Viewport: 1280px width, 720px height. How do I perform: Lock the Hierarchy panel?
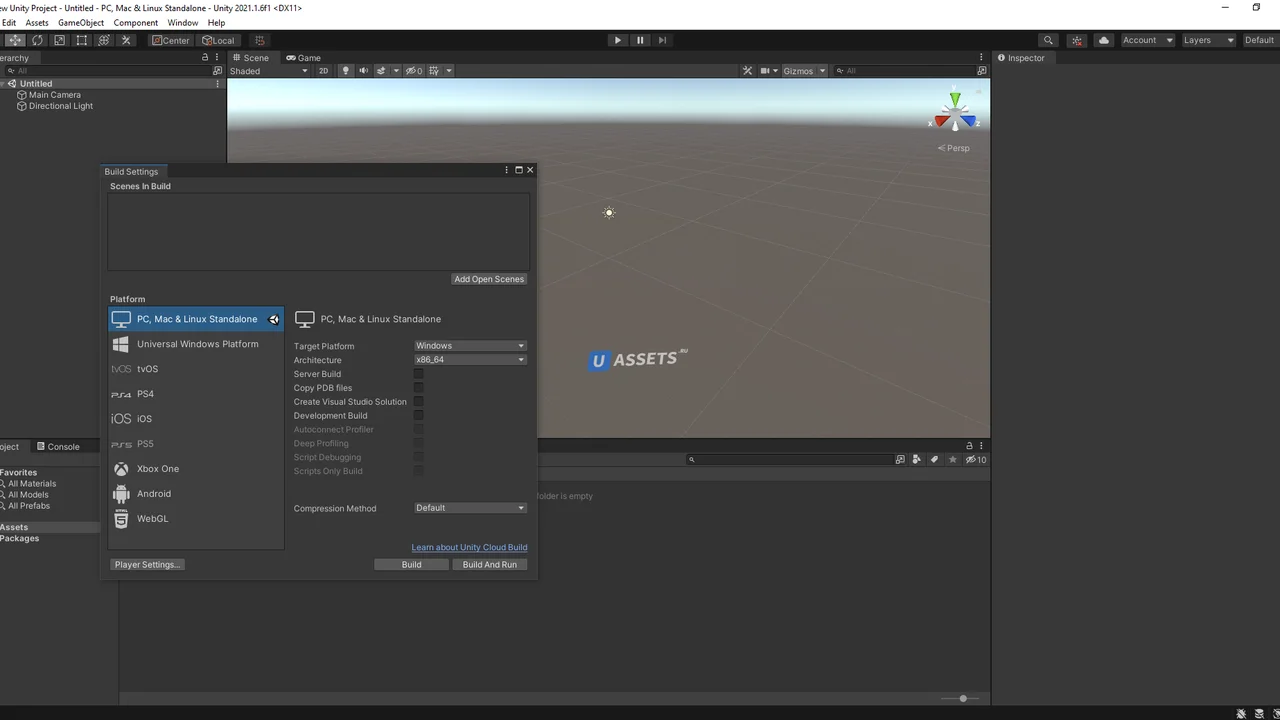tap(205, 58)
